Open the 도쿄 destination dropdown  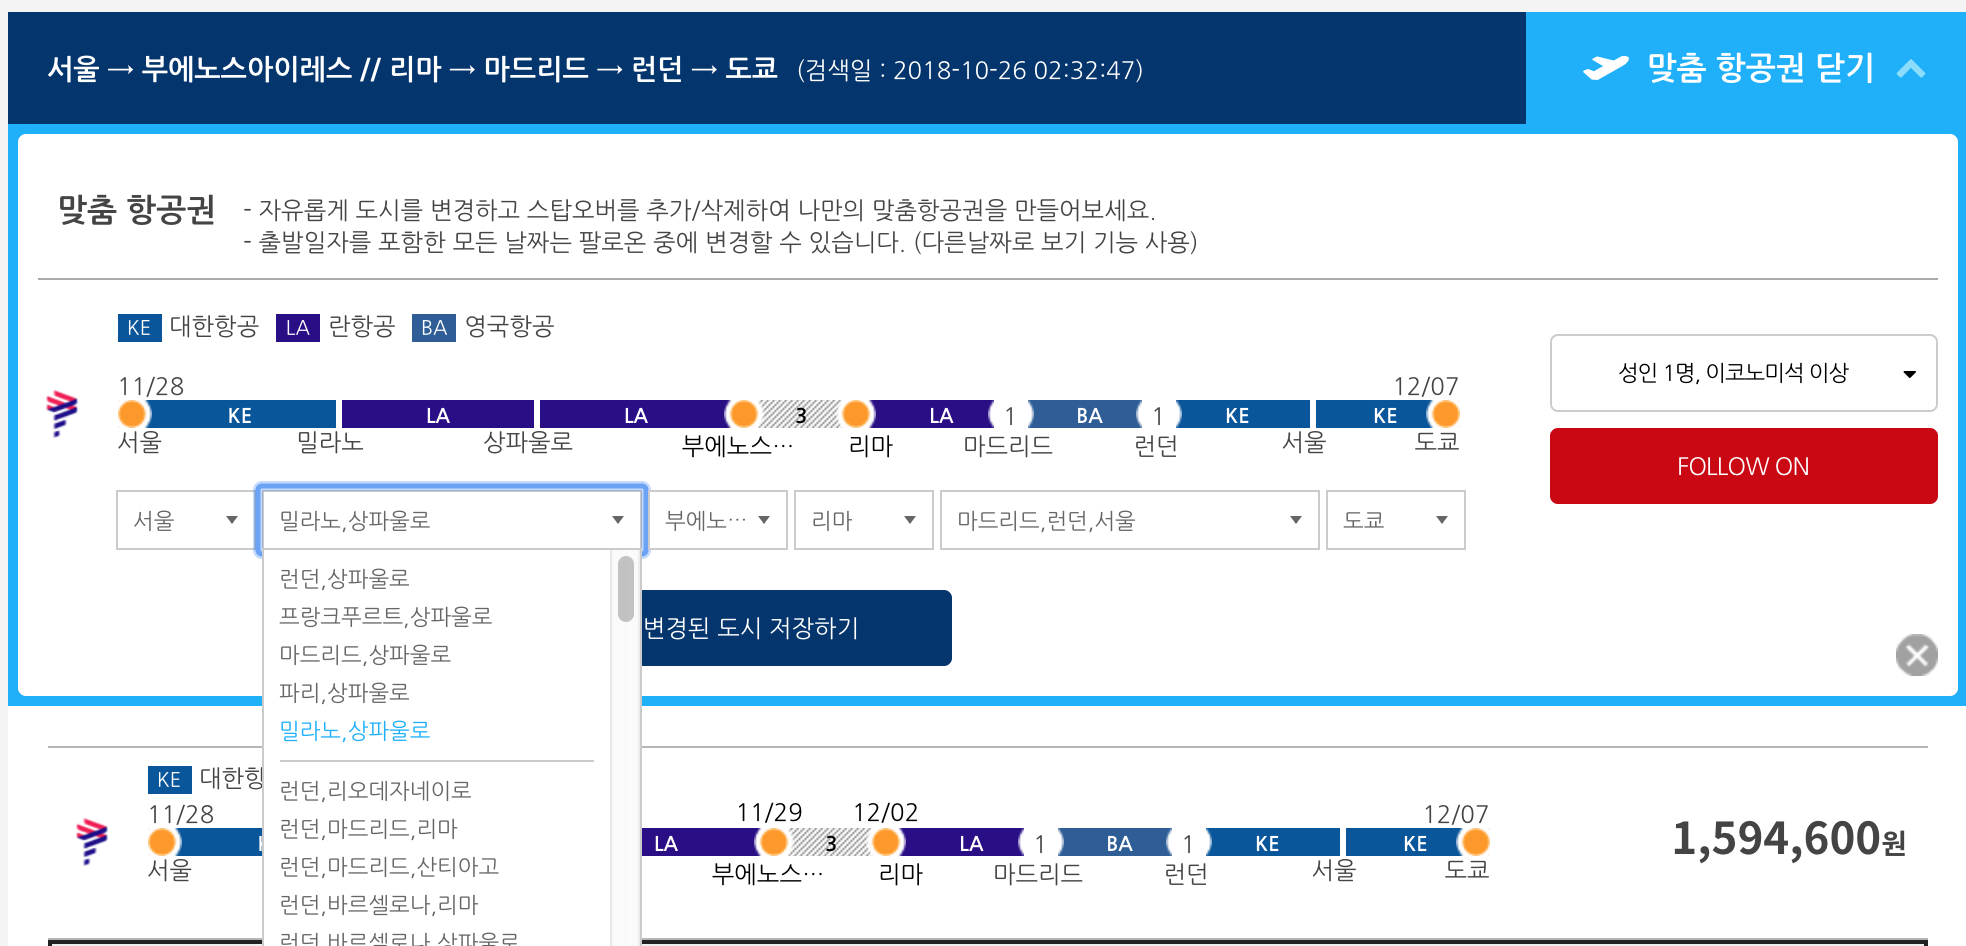[1395, 520]
